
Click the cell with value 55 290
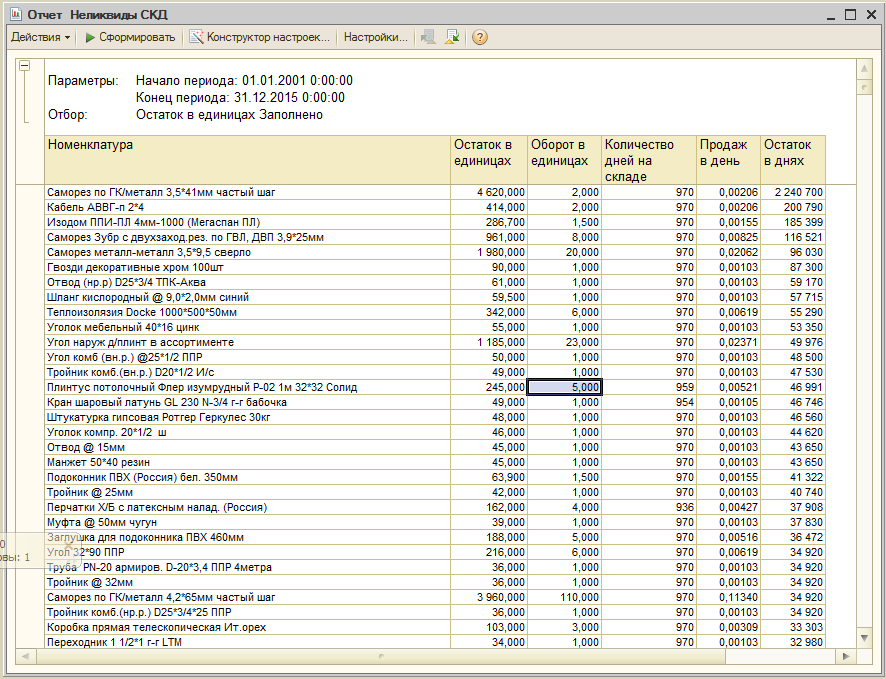coord(793,312)
